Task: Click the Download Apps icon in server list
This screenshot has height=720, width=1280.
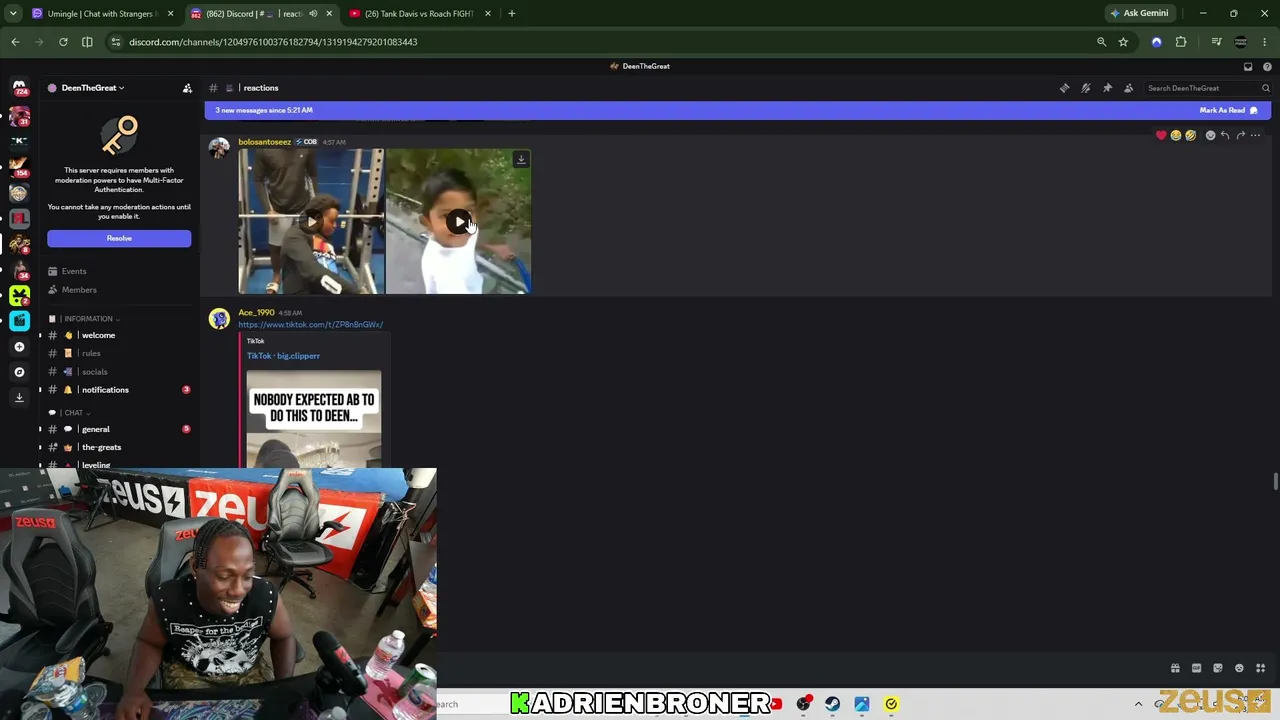Action: click(19, 397)
